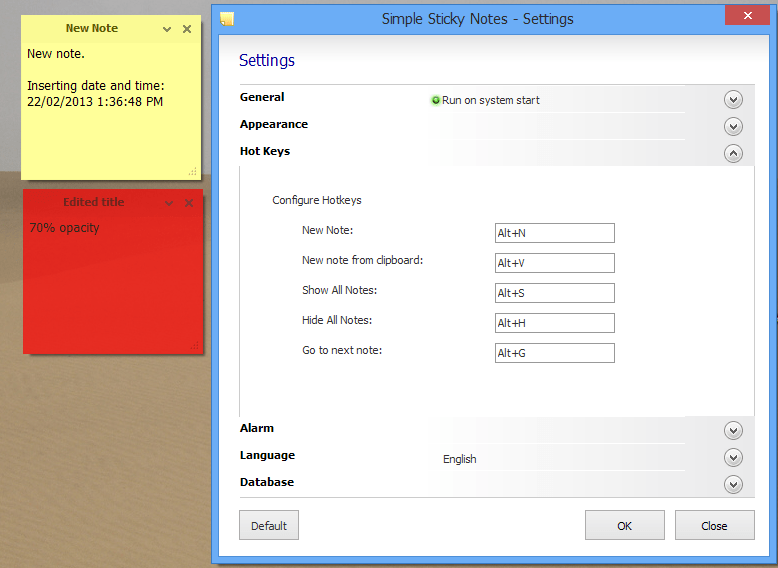The height and width of the screenshot is (568, 778).
Task: Click the resize grip on the yellow note
Action: (x=193, y=172)
